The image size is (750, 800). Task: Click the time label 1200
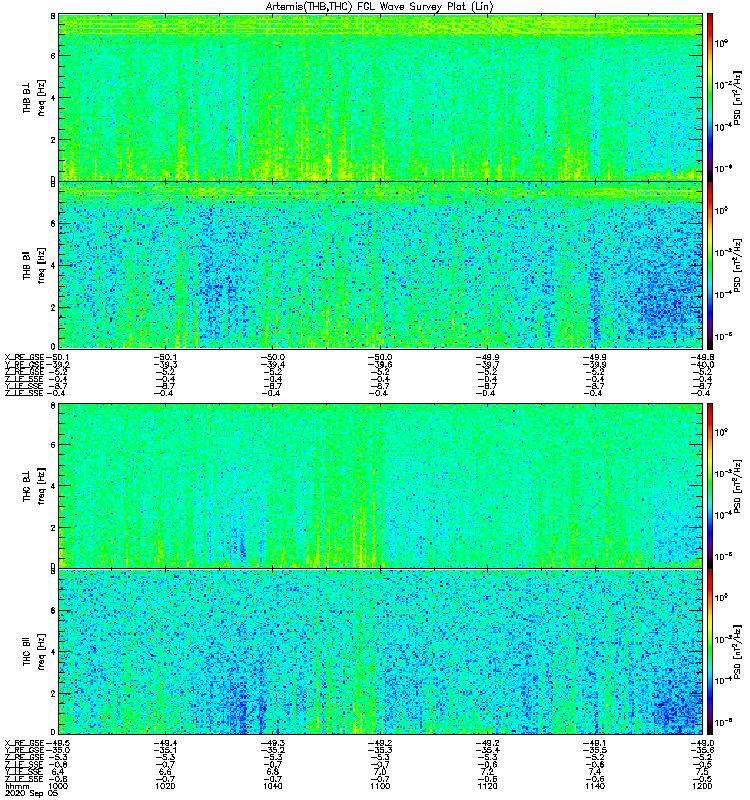point(702,786)
